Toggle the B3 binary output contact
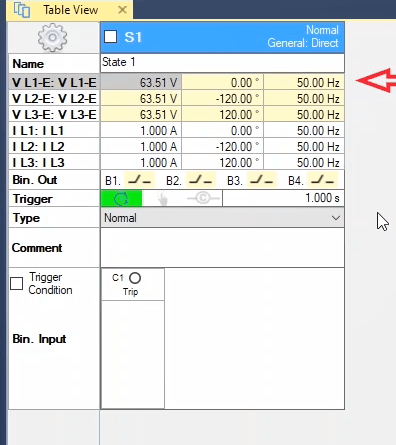Image resolution: width=396 pixels, height=445 pixels. pyautogui.click(x=262, y=180)
